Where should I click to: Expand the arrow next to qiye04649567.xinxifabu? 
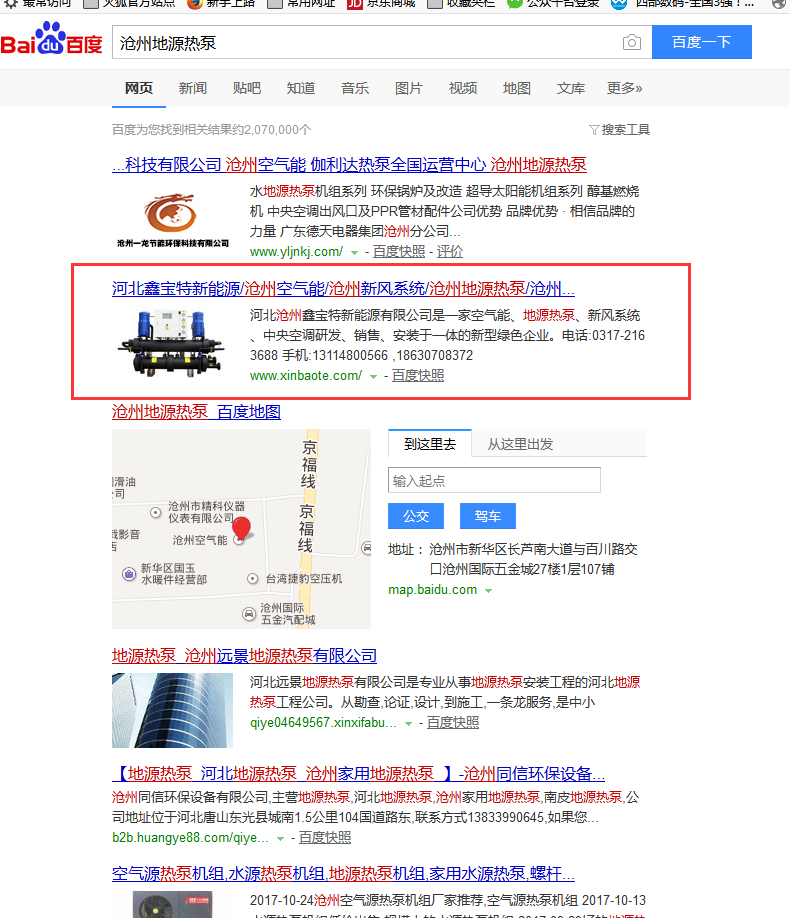408,724
